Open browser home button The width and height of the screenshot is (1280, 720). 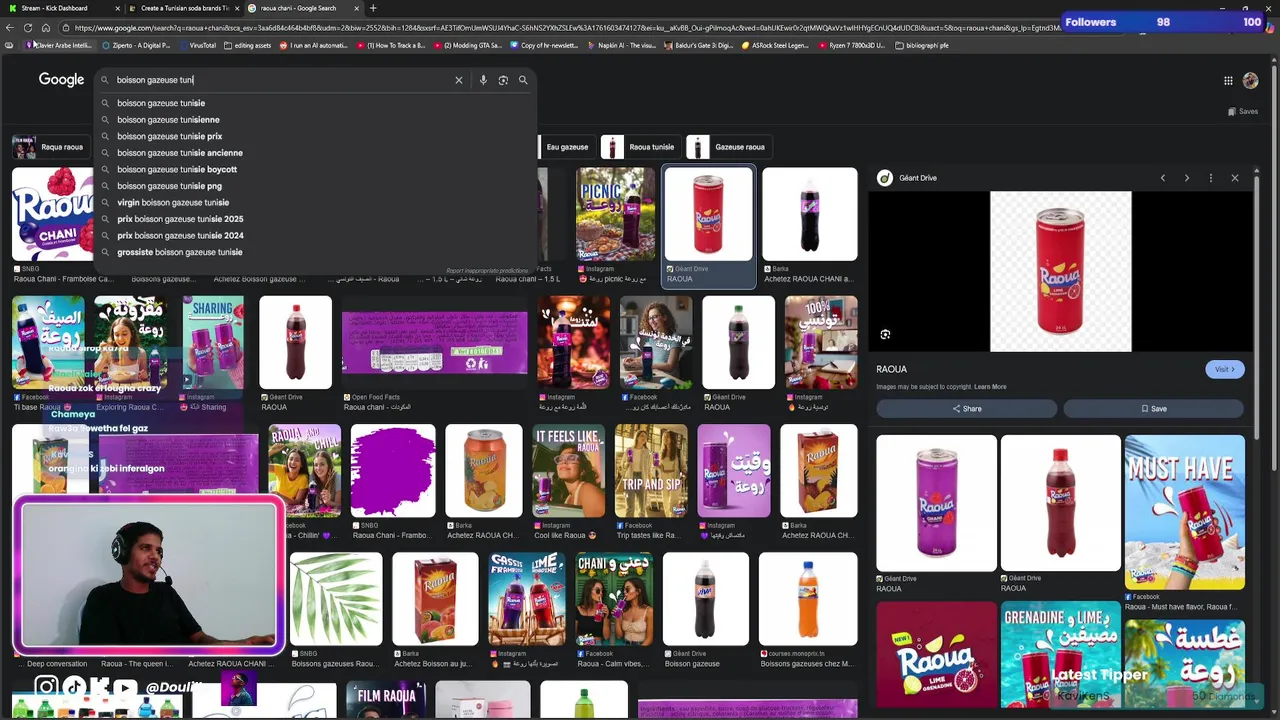45,28
